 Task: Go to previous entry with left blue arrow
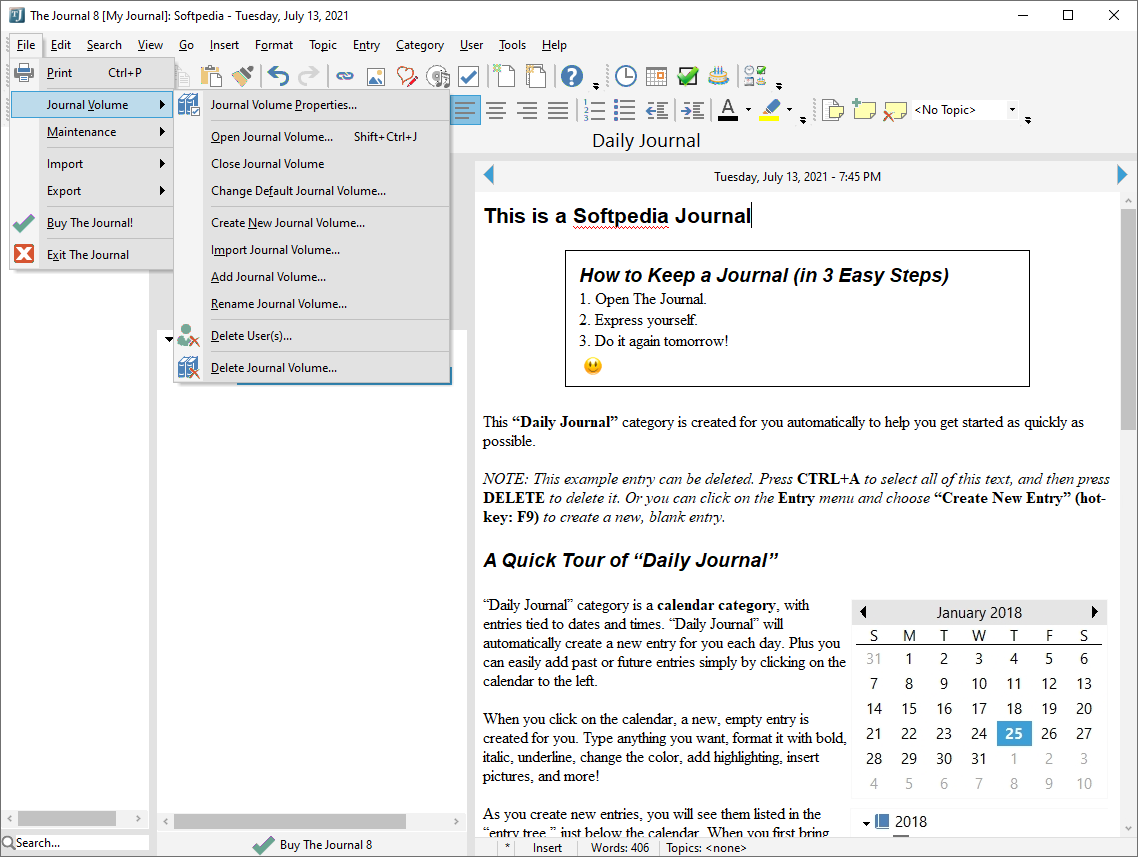pos(488,175)
